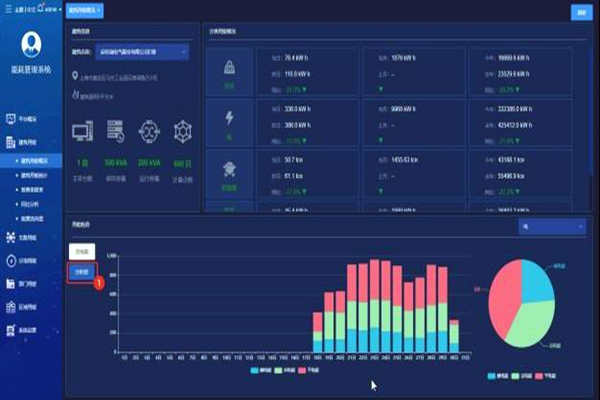Open the last sidebar item with settings icon

click(x=30, y=329)
